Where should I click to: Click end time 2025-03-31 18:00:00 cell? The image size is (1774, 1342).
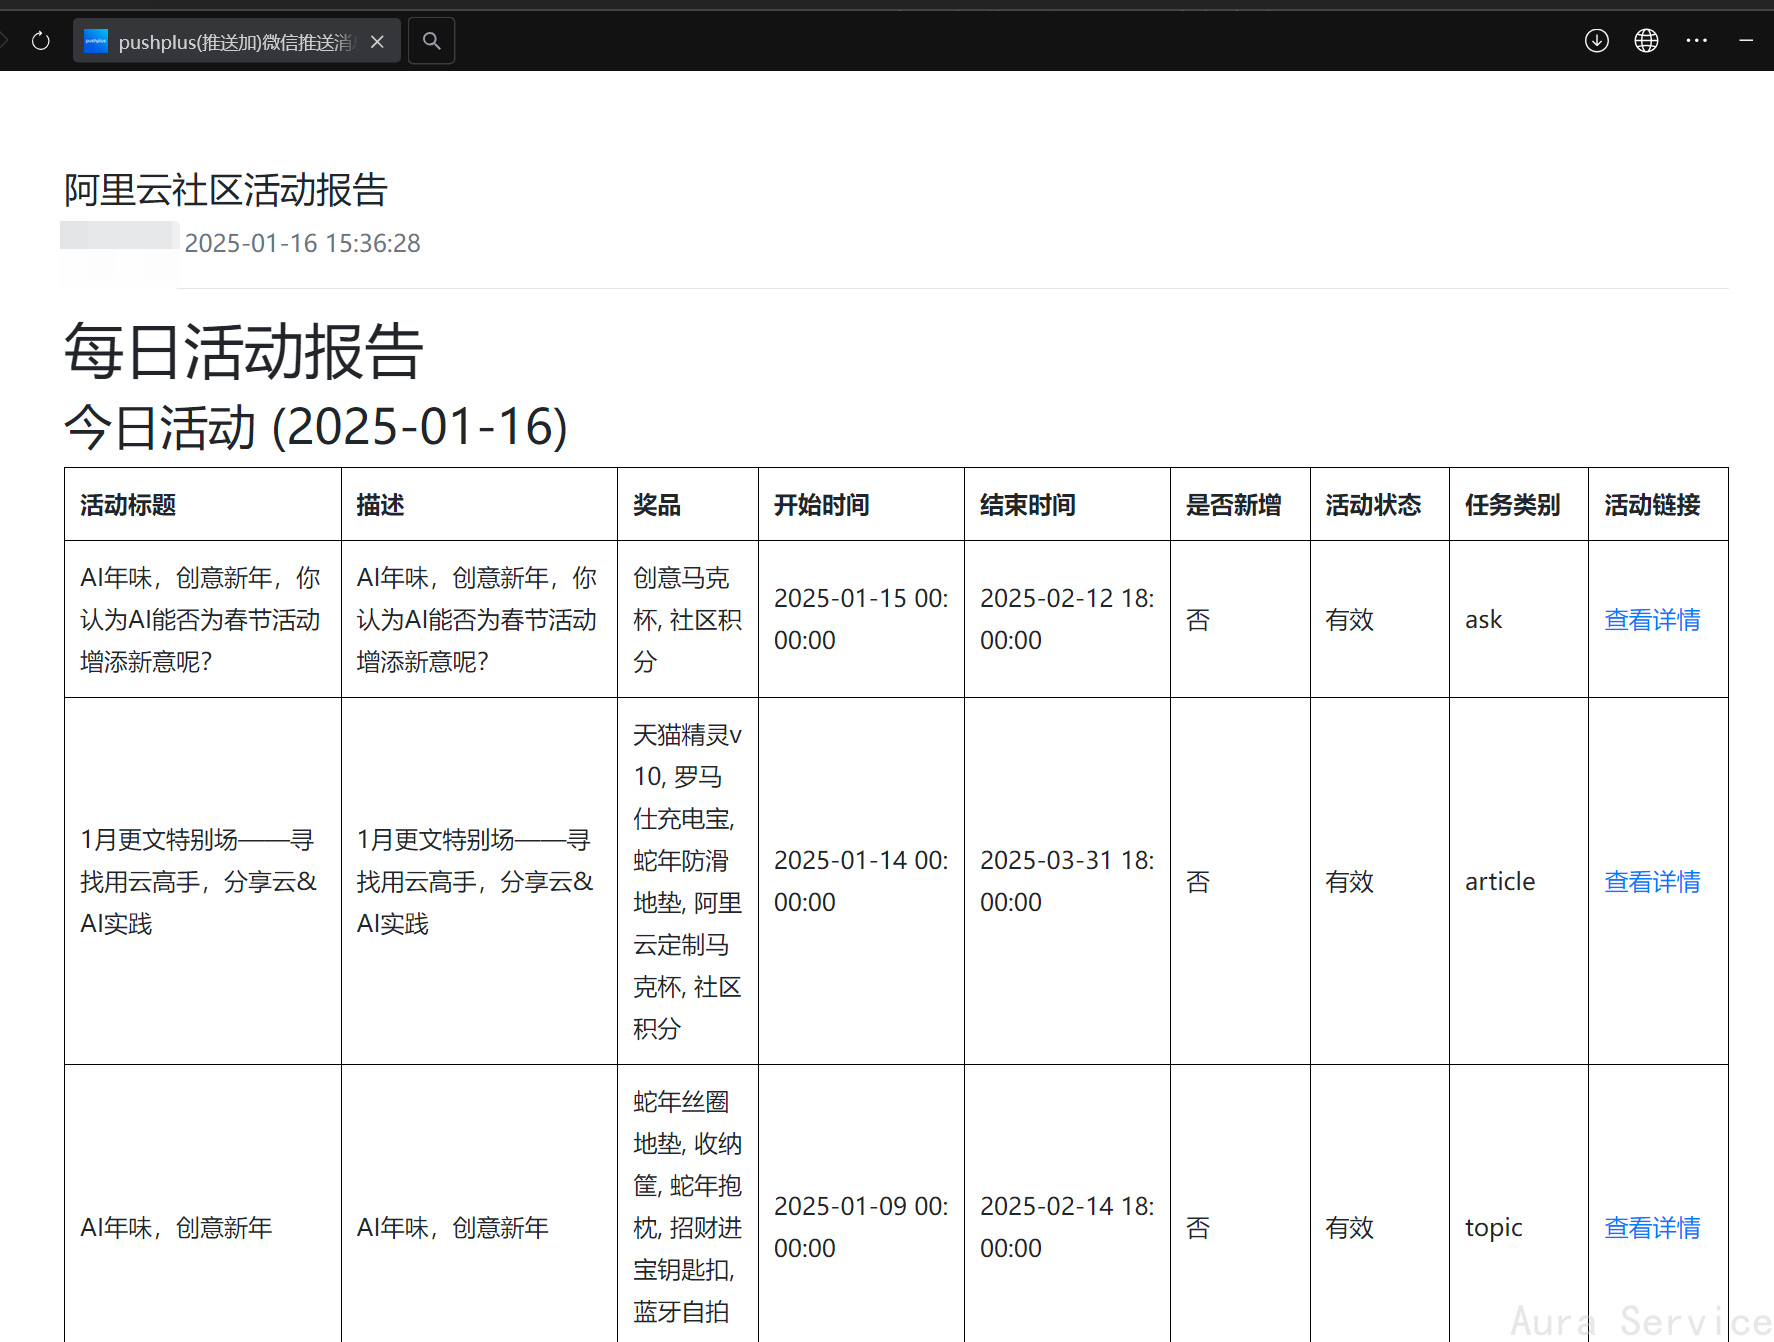pos(1067,881)
